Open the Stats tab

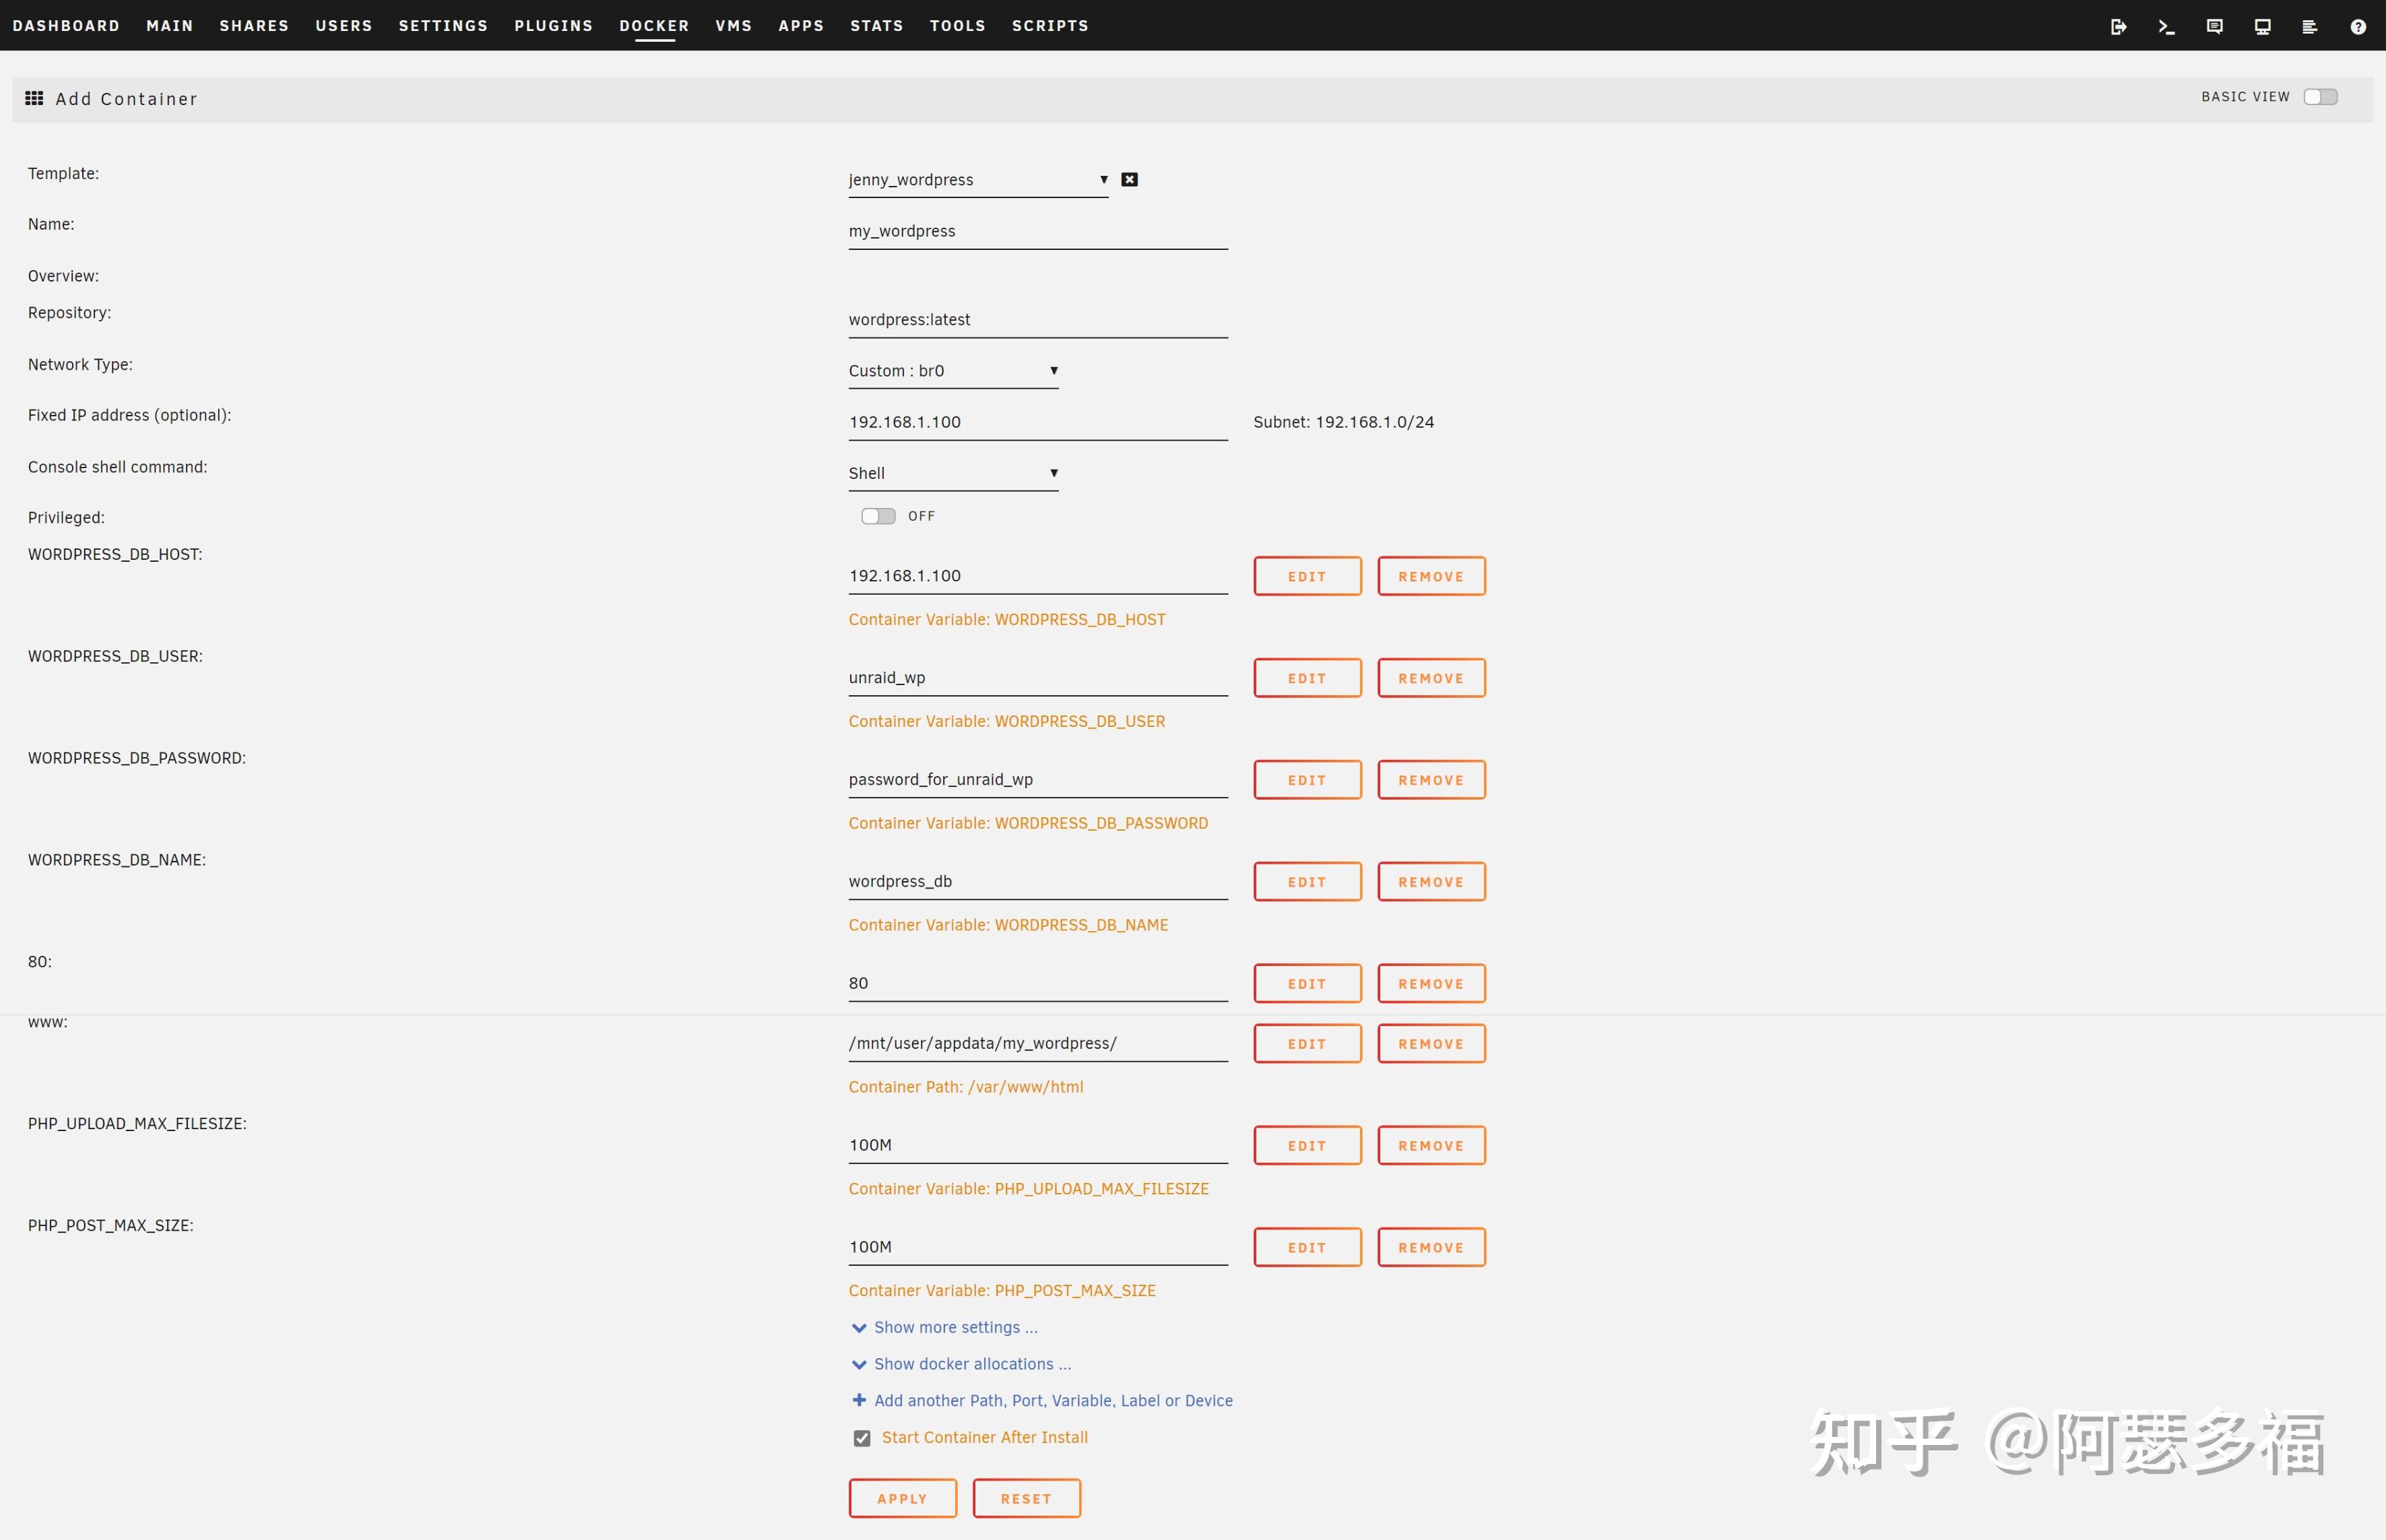[876, 26]
